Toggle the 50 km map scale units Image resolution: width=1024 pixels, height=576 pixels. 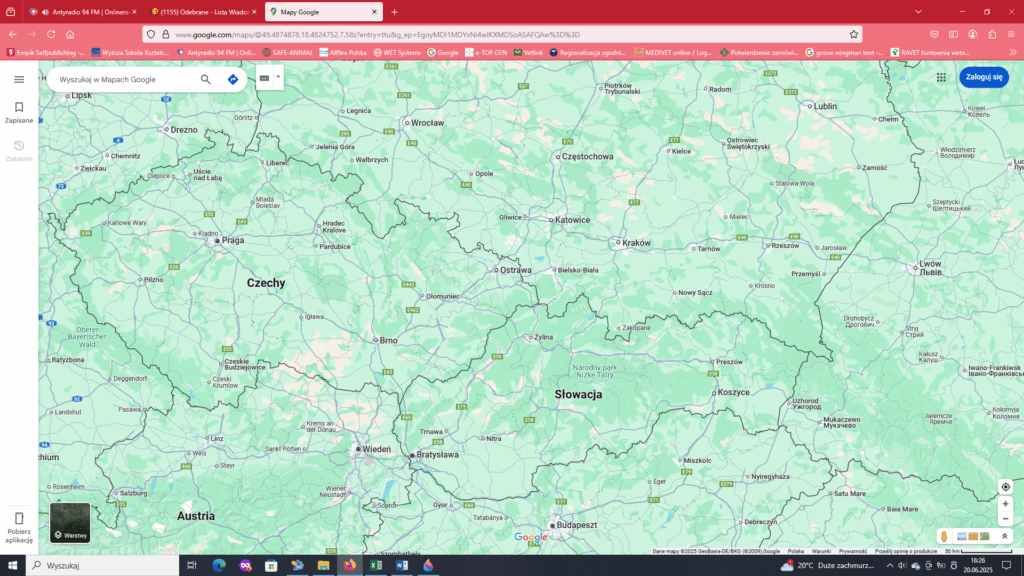tap(978, 551)
